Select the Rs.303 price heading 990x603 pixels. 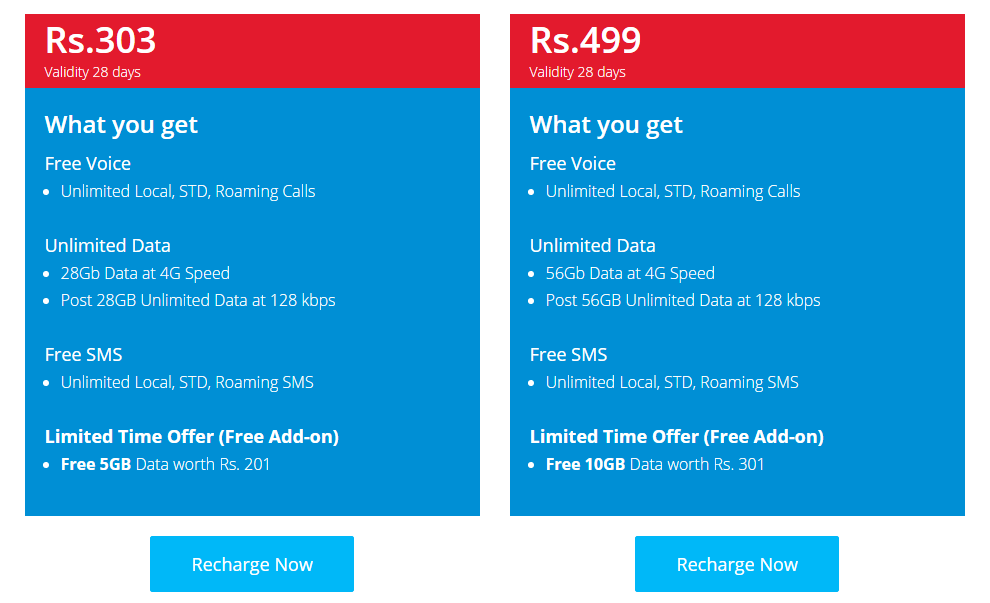[100, 40]
